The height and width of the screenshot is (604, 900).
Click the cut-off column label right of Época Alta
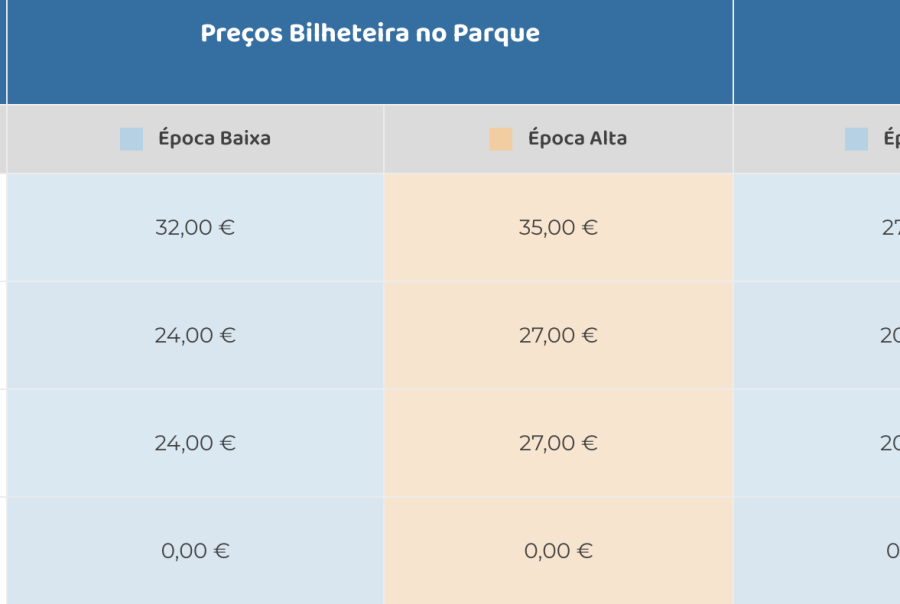pos(891,139)
